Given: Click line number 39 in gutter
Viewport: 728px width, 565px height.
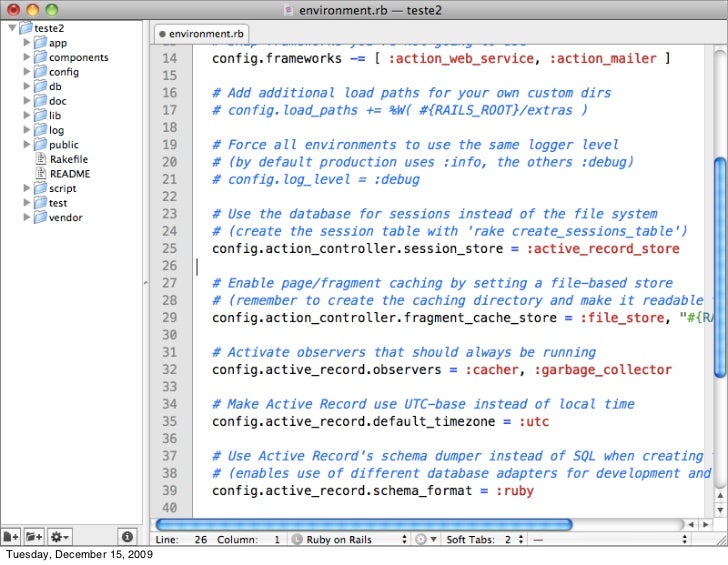Looking at the screenshot, I should pyautogui.click(x=170, y=491).
